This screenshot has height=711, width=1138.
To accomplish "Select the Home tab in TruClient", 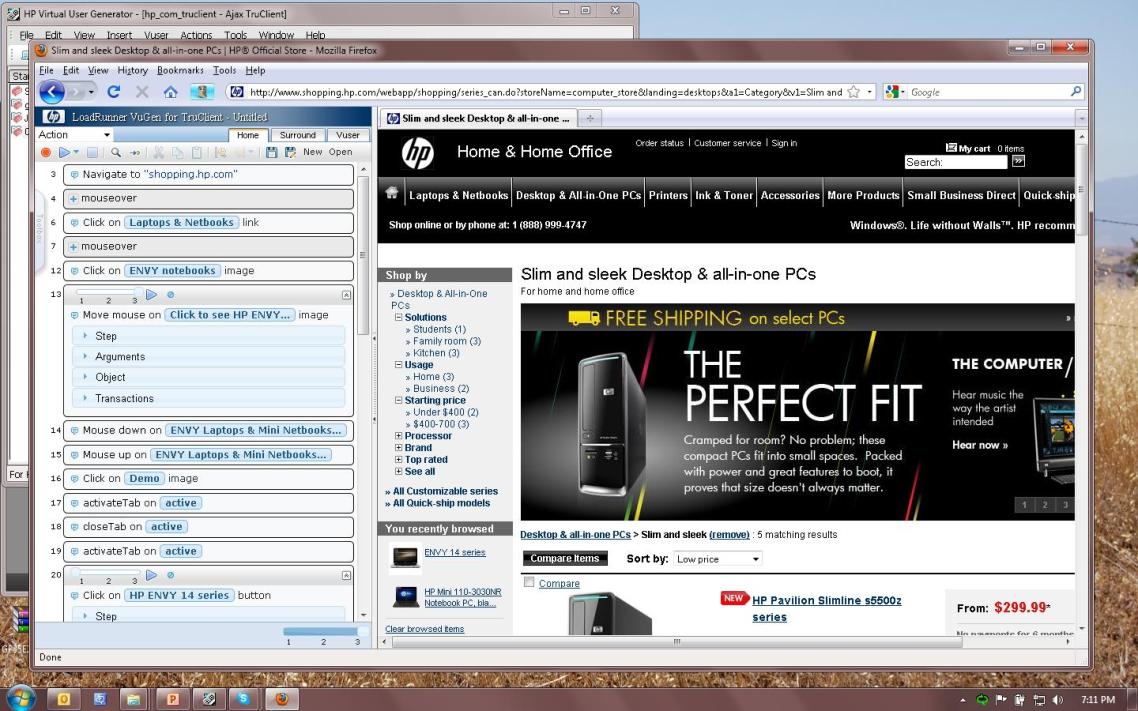I will (247, 135).
